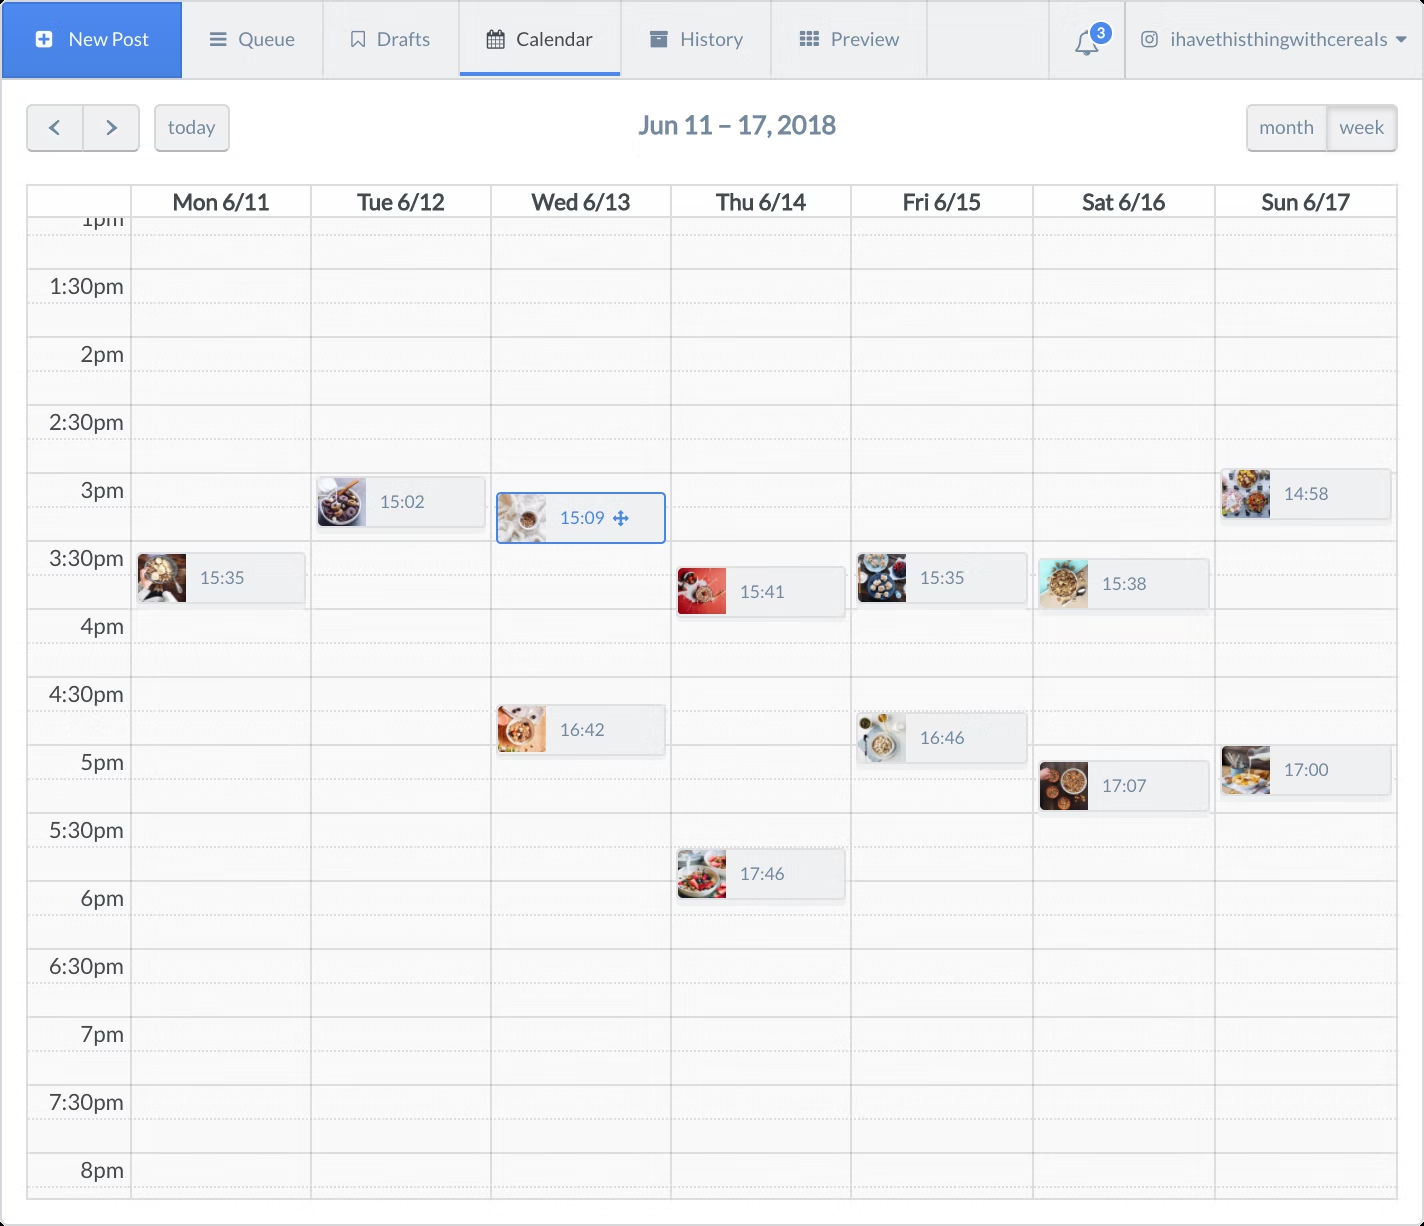The image size is (1424, 1226).
Task: Advance to next week using the right chevron
Action: pos(111,128)
